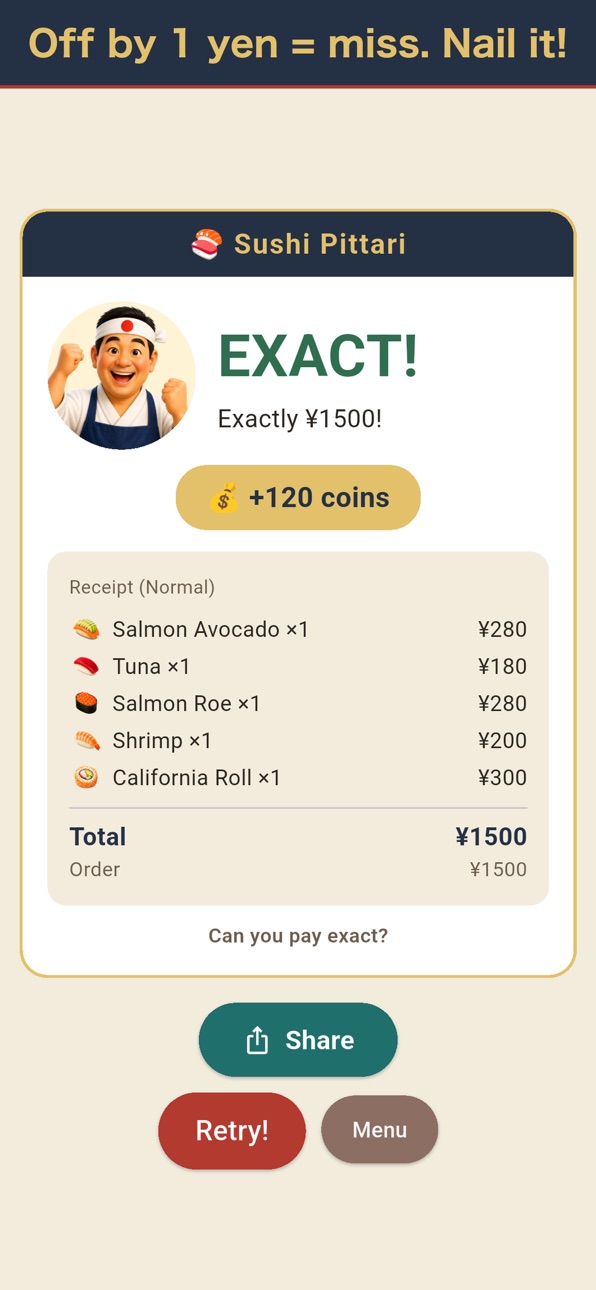Select the California Roll ¥300 price

502,778
